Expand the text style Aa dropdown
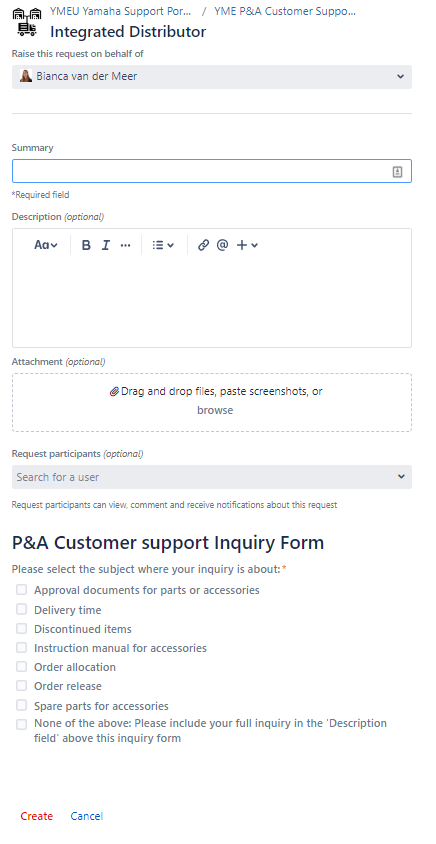 [x=46, y=245]
